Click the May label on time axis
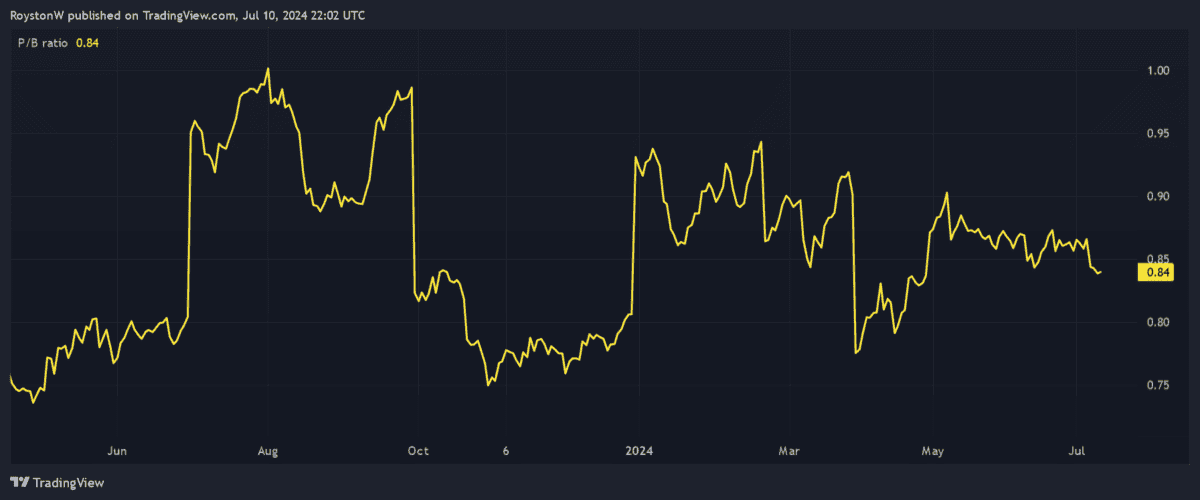 coord(932,452)
